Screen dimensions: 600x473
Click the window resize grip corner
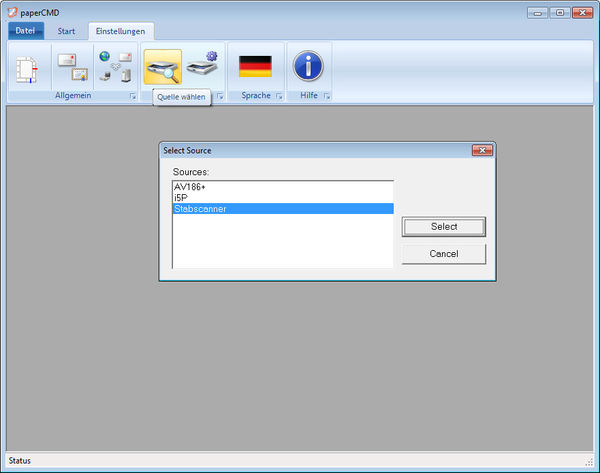pyautogui.click(x=589, y=462)
